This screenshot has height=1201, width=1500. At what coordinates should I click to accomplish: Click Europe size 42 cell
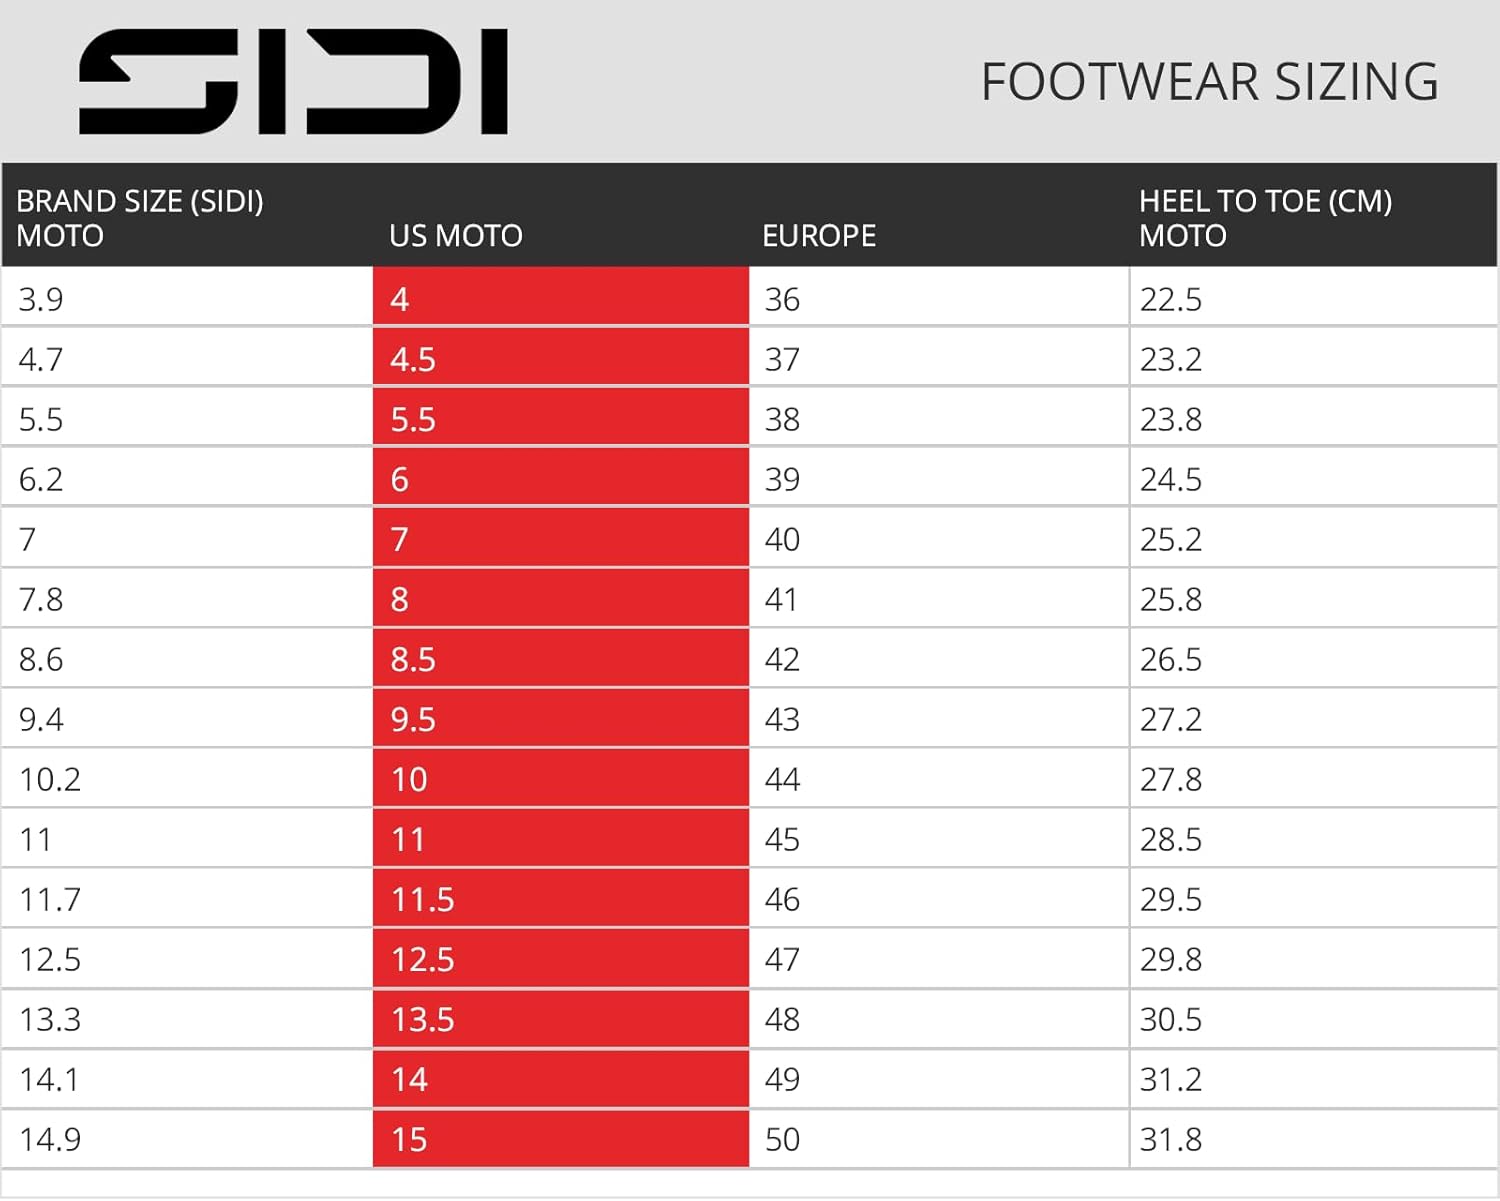click(938, 658)
